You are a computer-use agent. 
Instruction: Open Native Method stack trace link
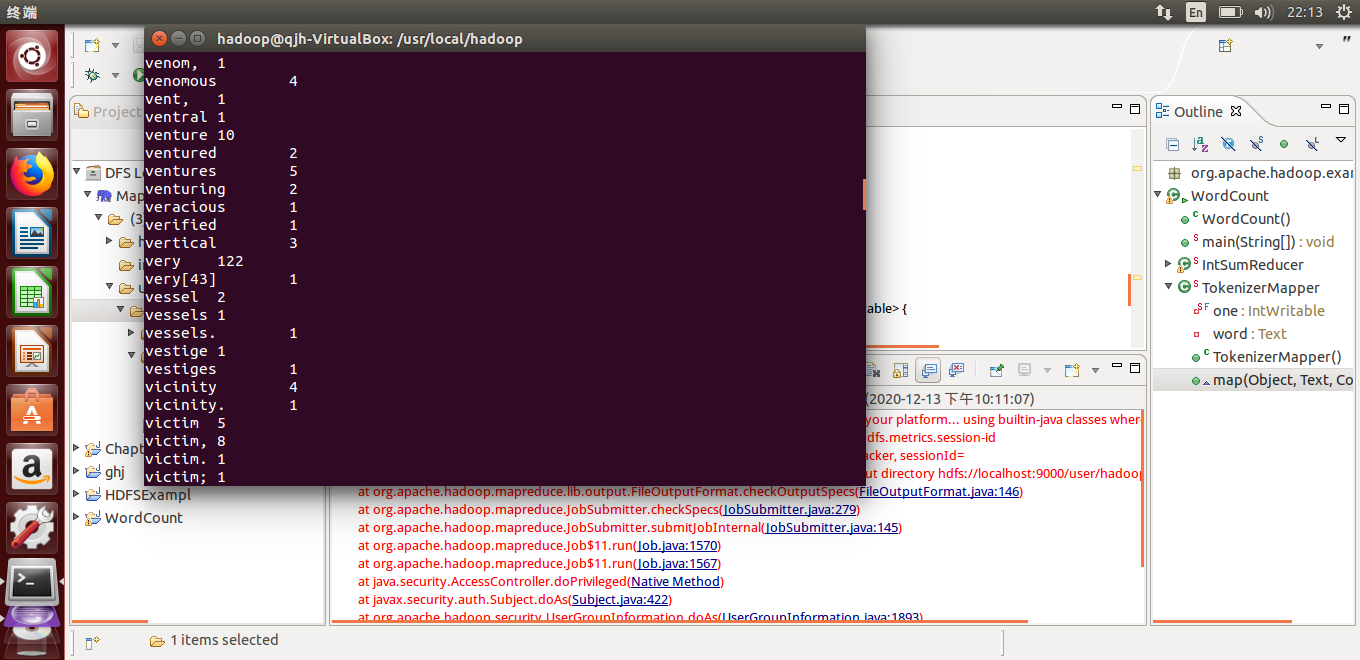675,581
